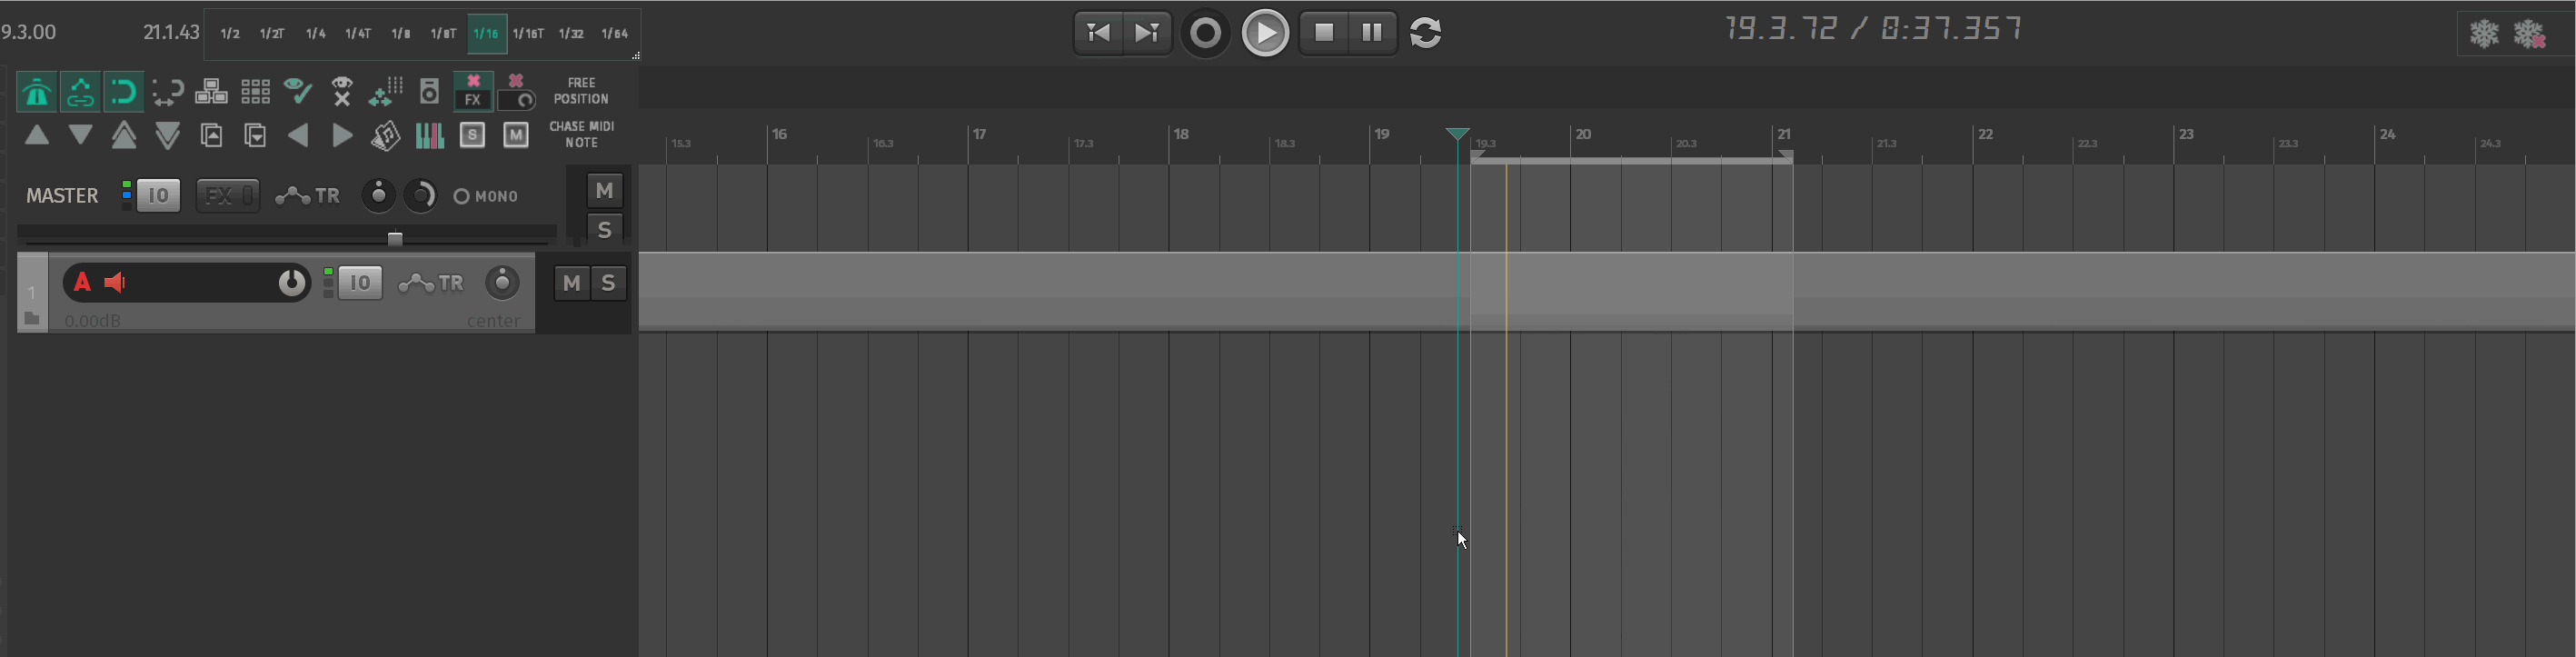Click the green piano keys icon
2576x657 pixels.
(x=429, y=135)
